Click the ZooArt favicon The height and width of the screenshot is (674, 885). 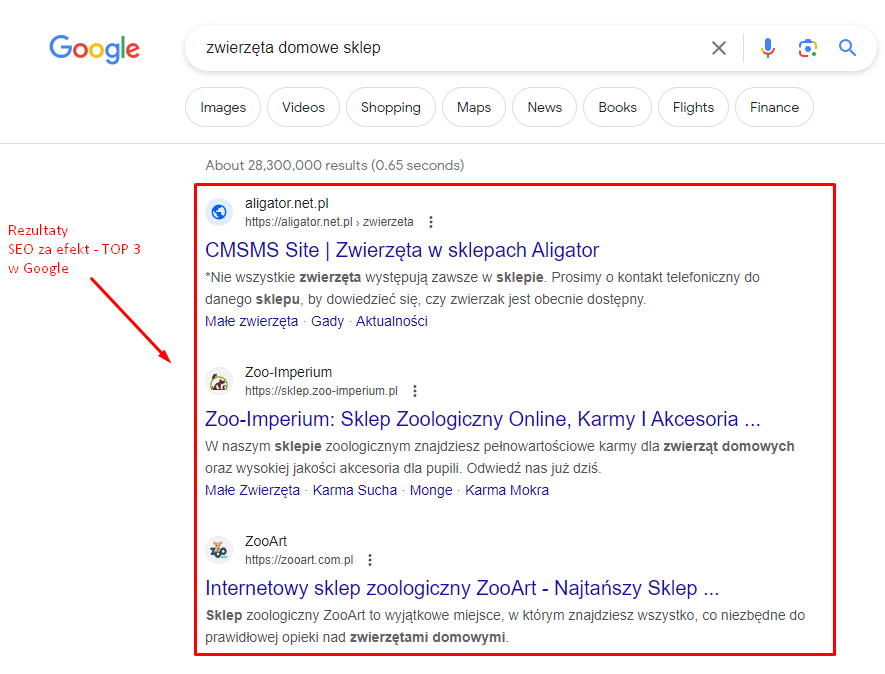pyautogui.click(x=219, y=550)
